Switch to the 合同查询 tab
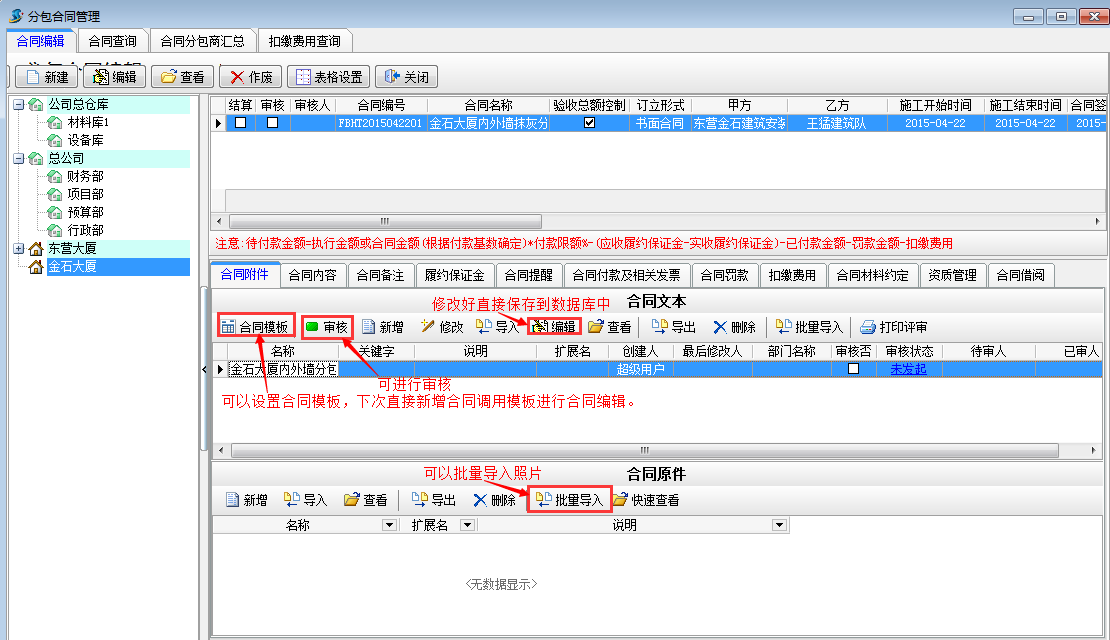This screenshot has height=640, width=1110. point(112,41)
